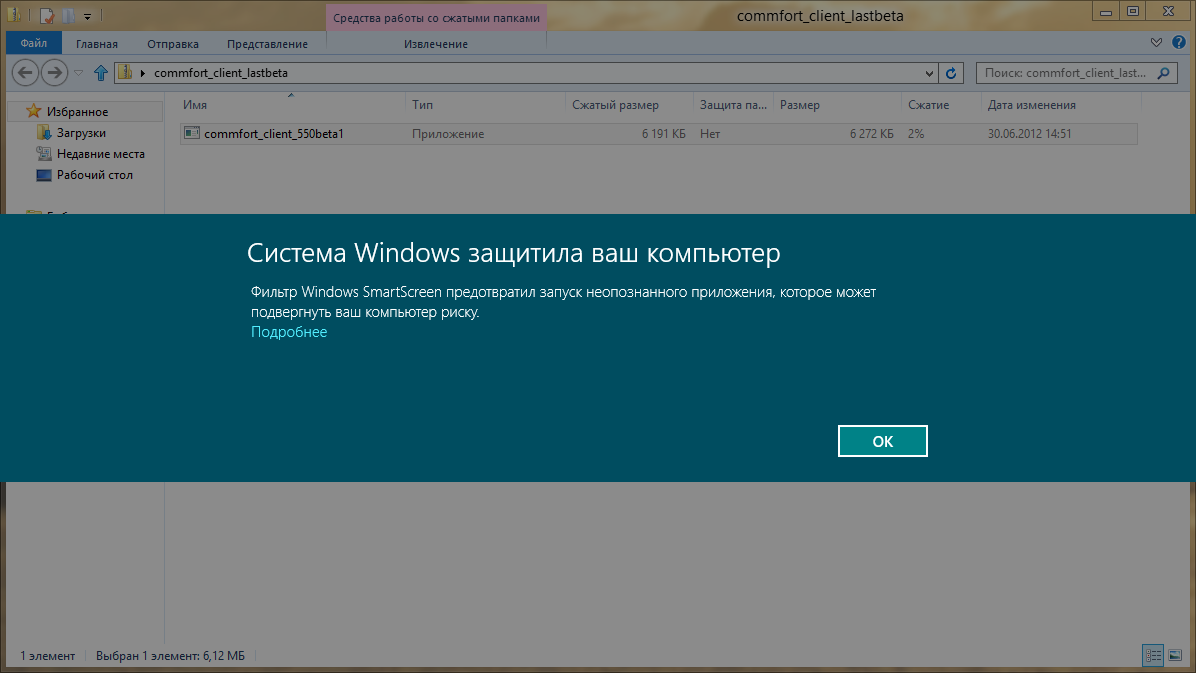This screenshot has width=1196, height=673.
Task: Go up one folder level
Action: point(100,73)
